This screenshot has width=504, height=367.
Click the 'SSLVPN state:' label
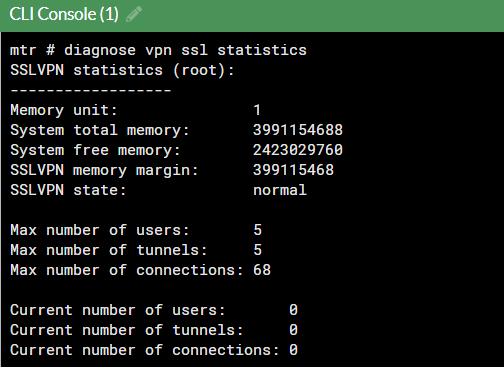[68, 190]
